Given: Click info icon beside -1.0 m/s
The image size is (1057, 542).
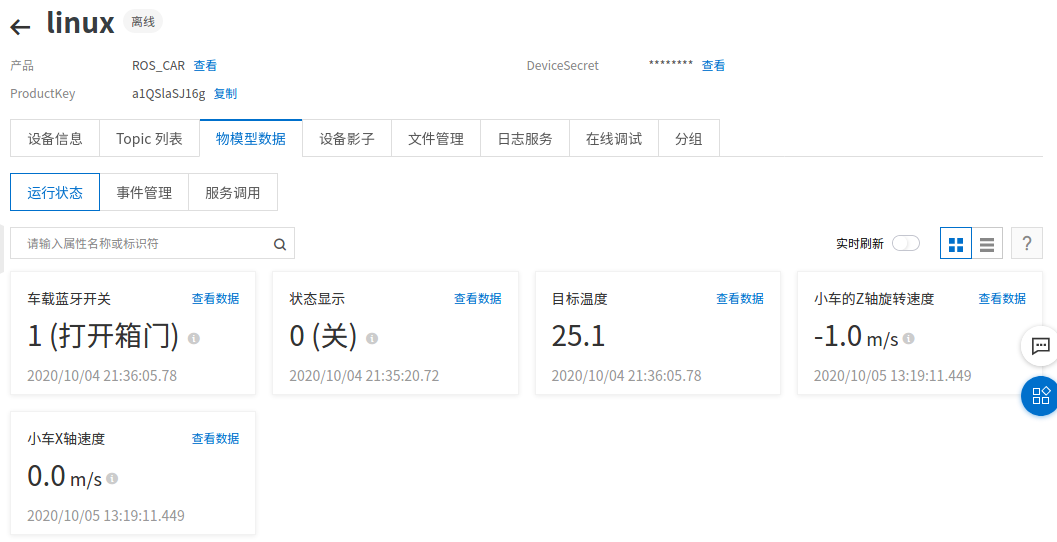Looking at the screenshot, I should click(909, 338).
